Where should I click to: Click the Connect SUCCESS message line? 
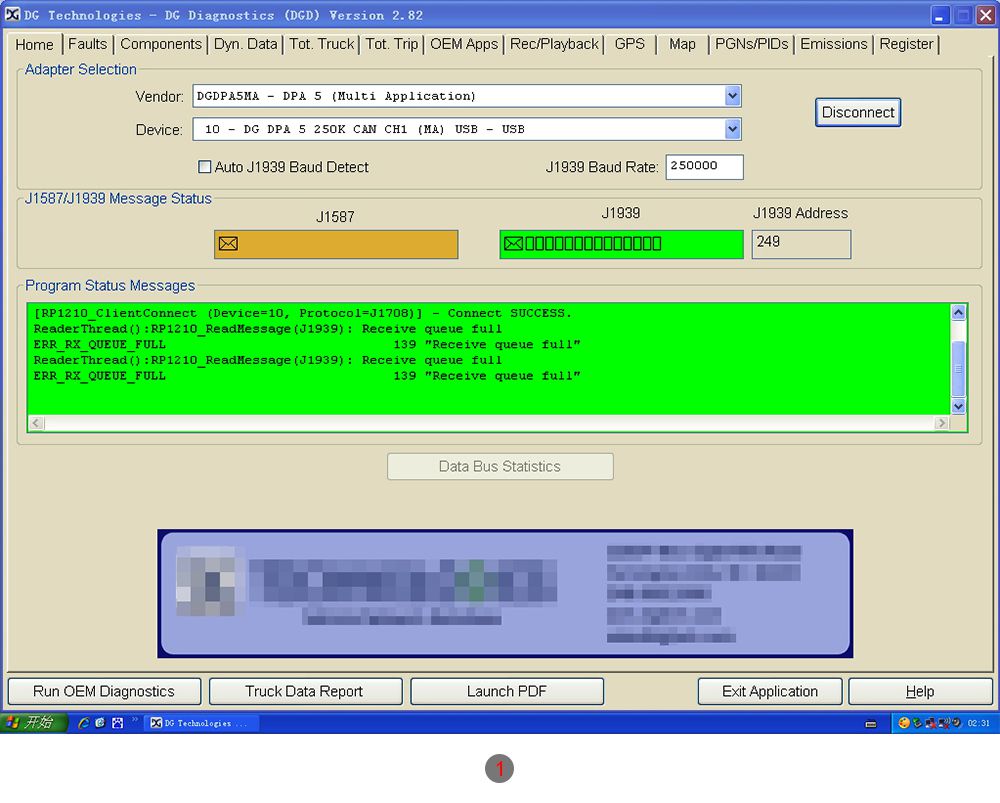[302, 313]
